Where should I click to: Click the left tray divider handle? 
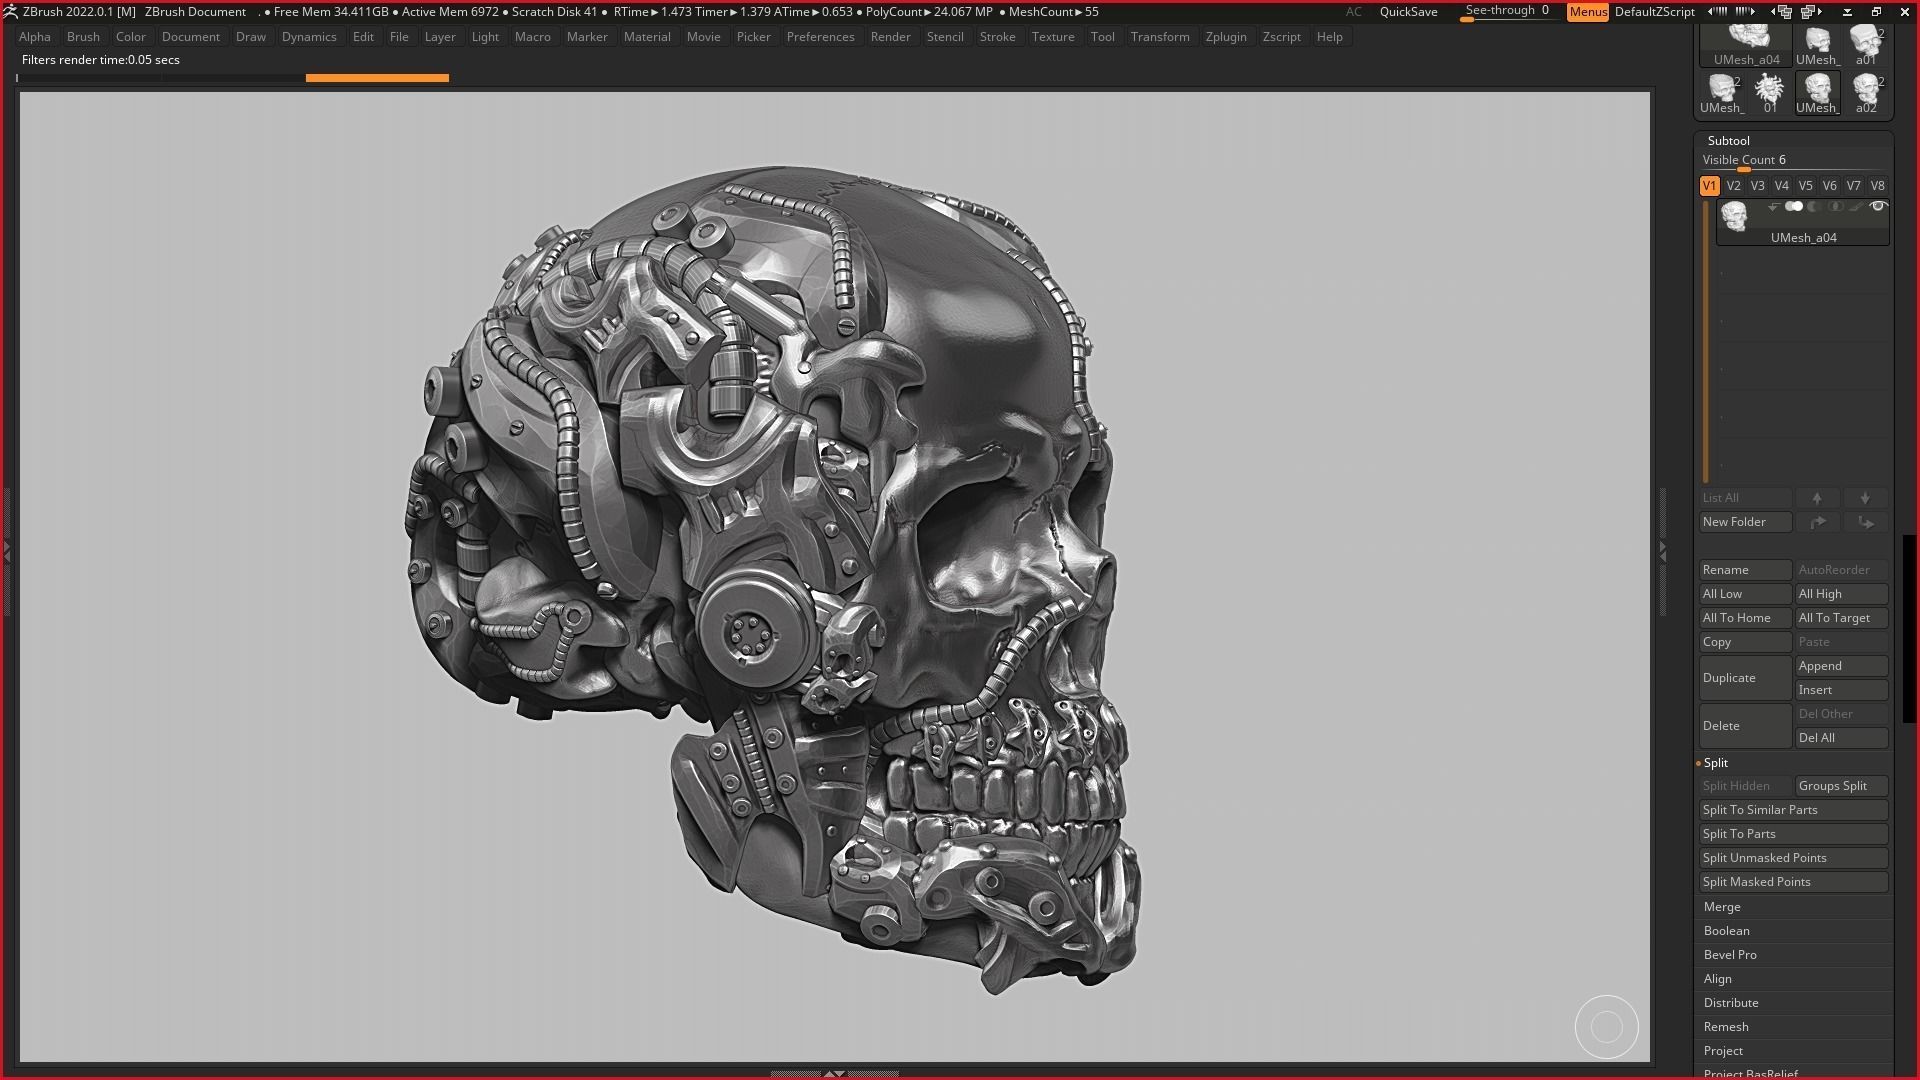pos(7,552)
